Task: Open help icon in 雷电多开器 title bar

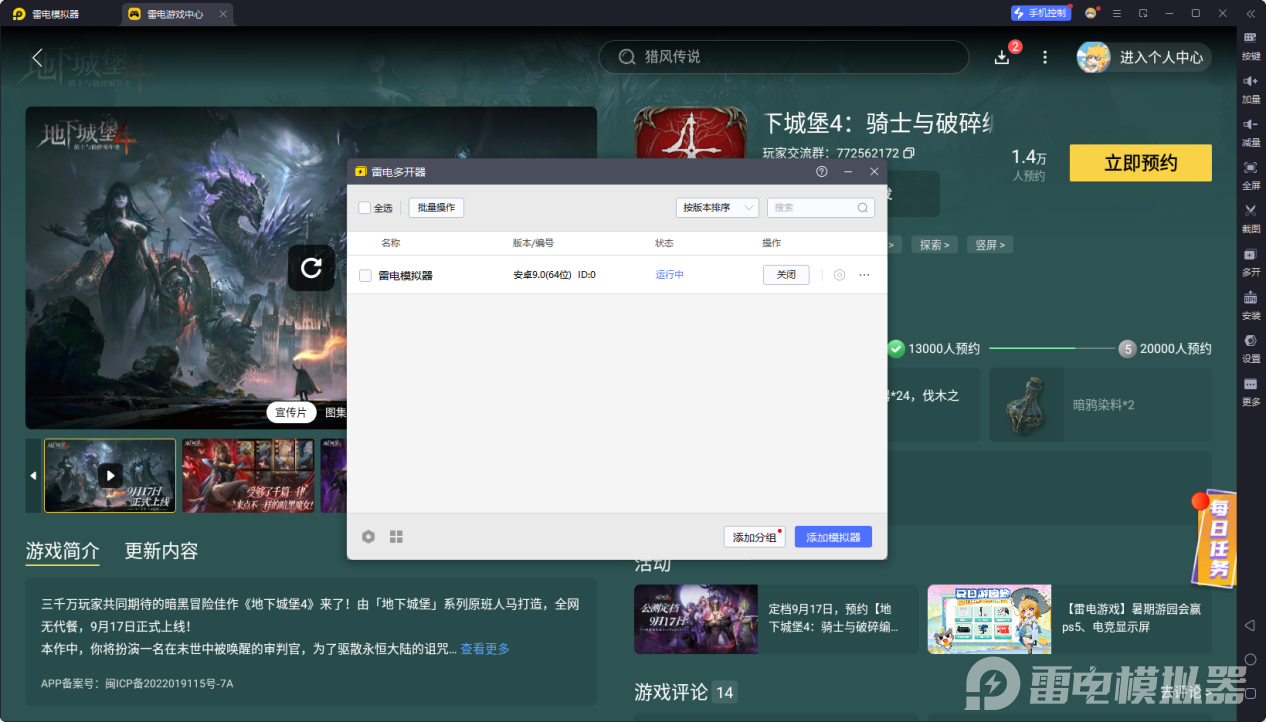Action: [822, 172]
